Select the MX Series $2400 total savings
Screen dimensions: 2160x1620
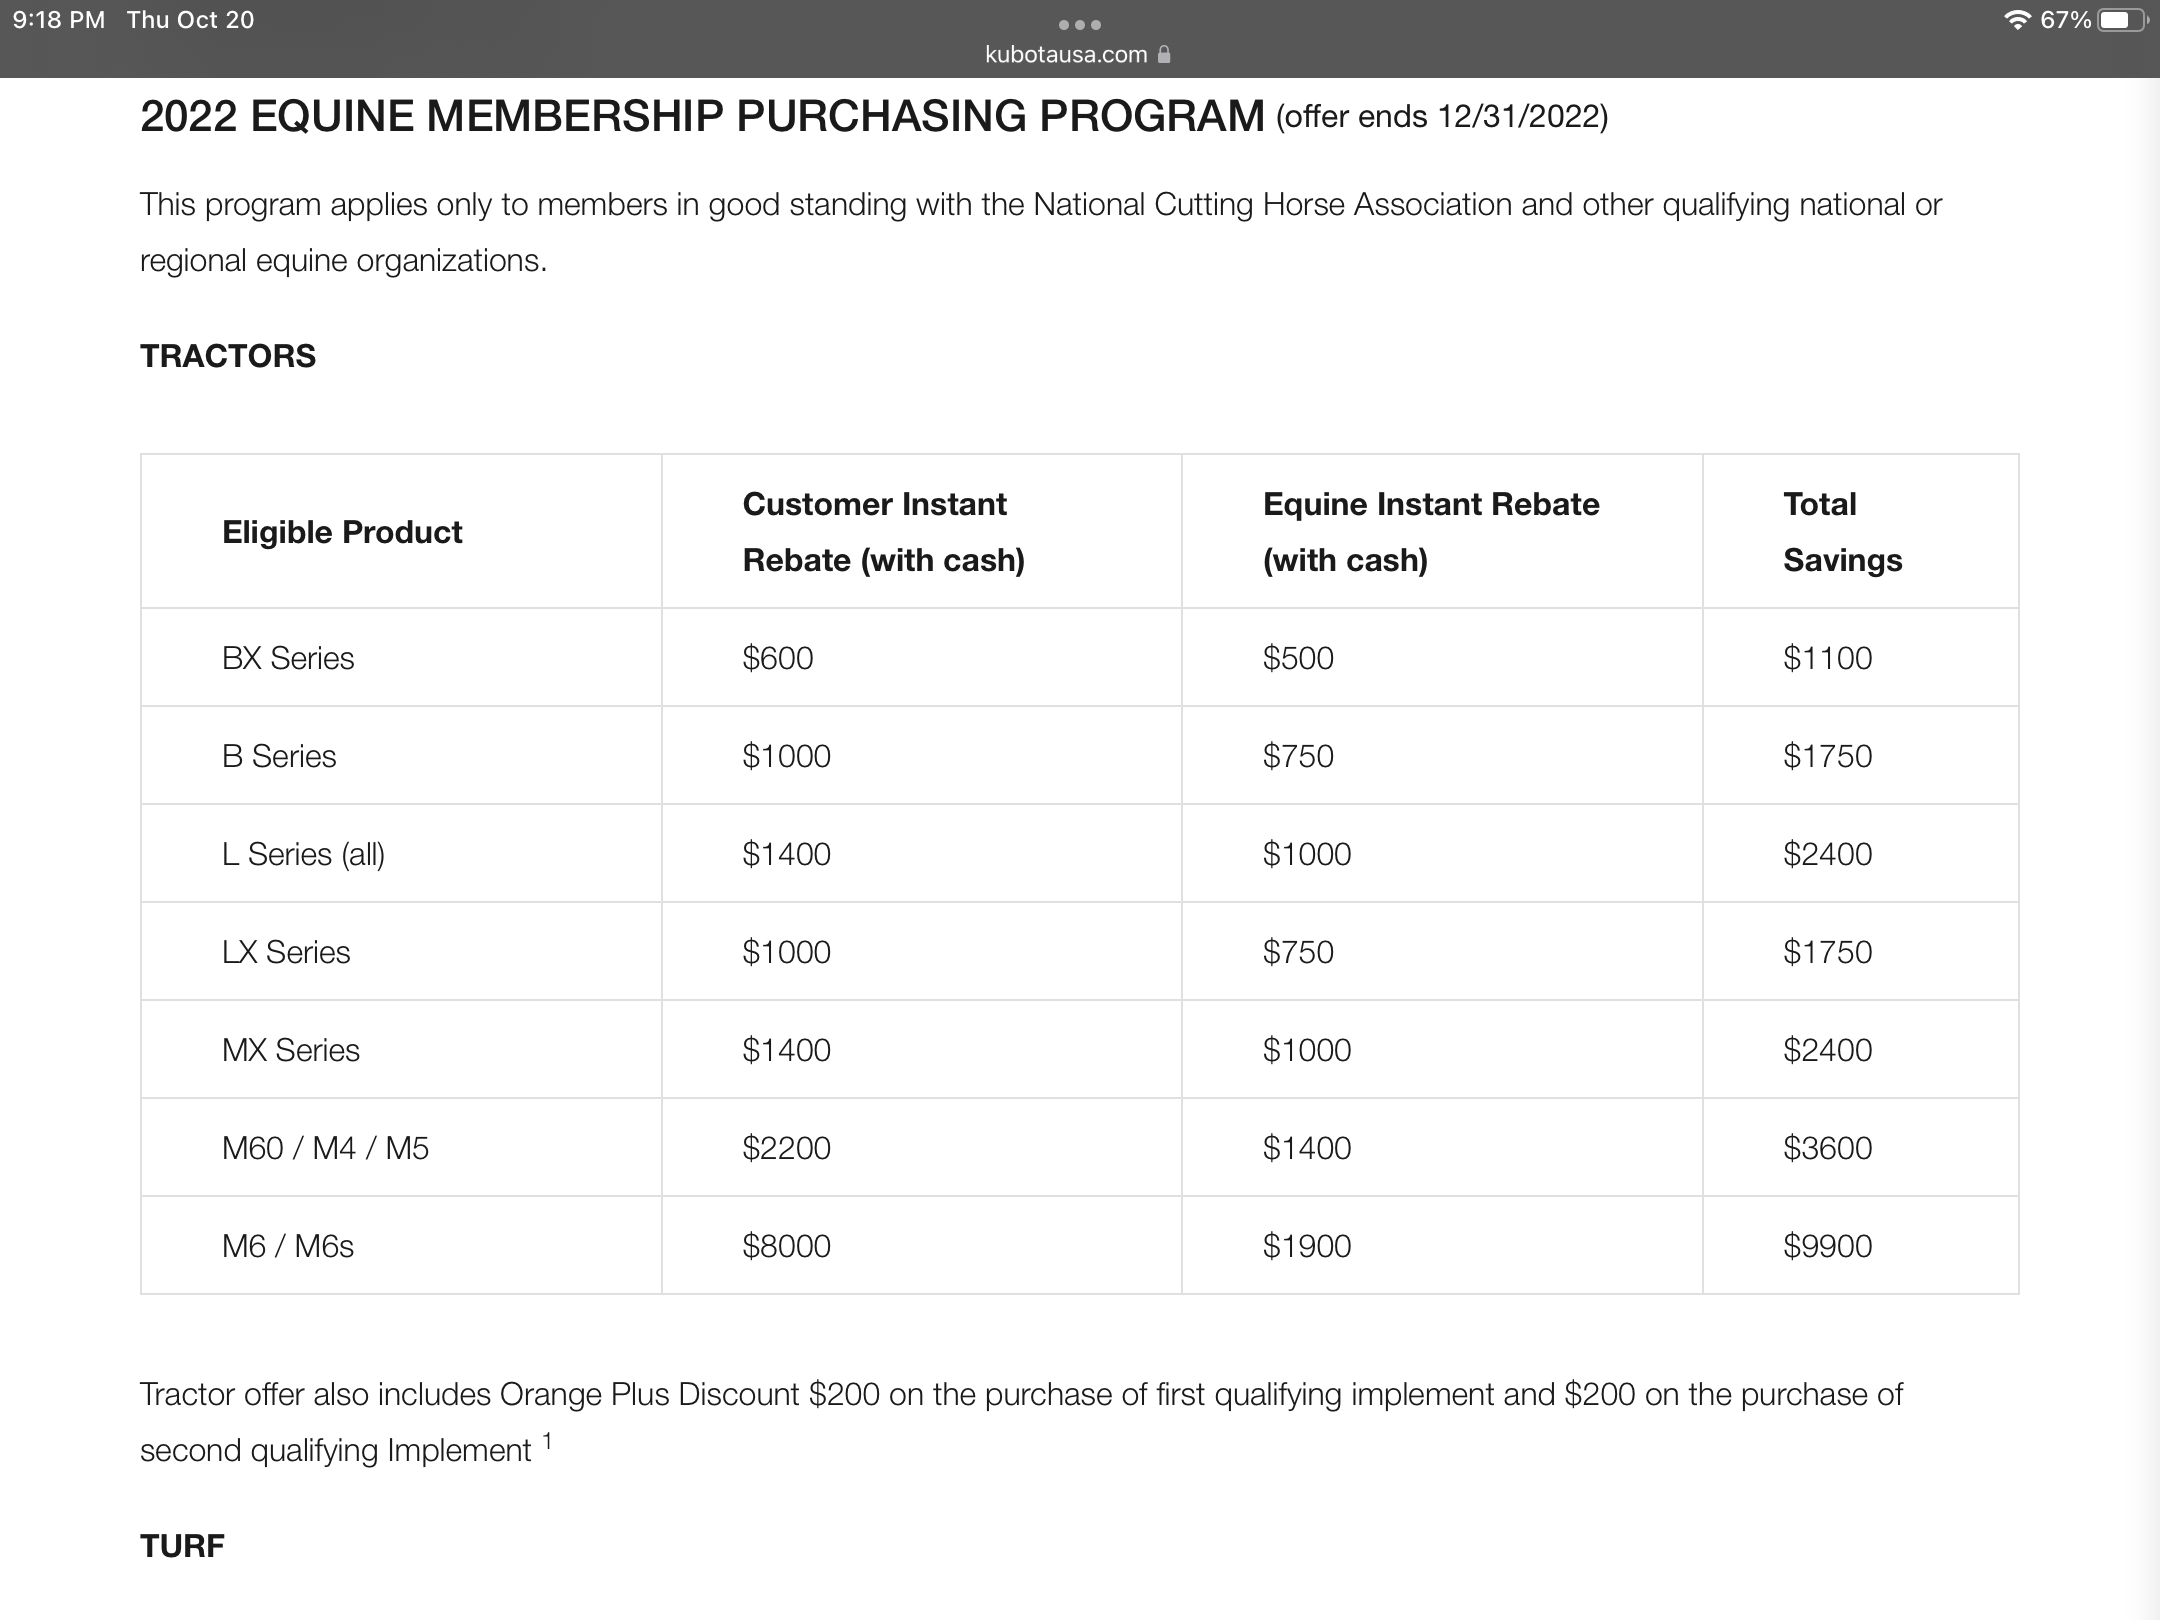(x=1828, y=1050)
